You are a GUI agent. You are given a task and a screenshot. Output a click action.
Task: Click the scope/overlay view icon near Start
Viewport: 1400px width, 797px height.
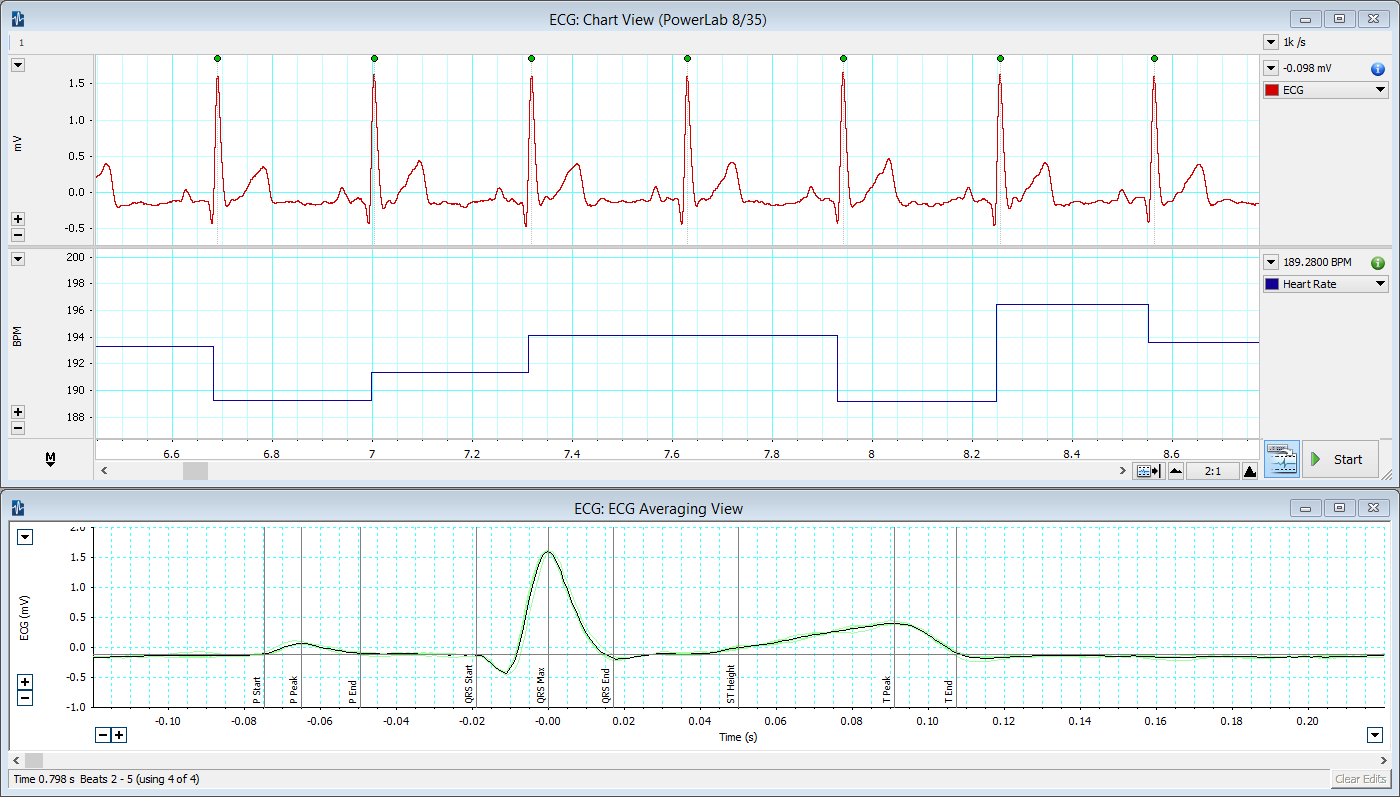point(1281,458)
